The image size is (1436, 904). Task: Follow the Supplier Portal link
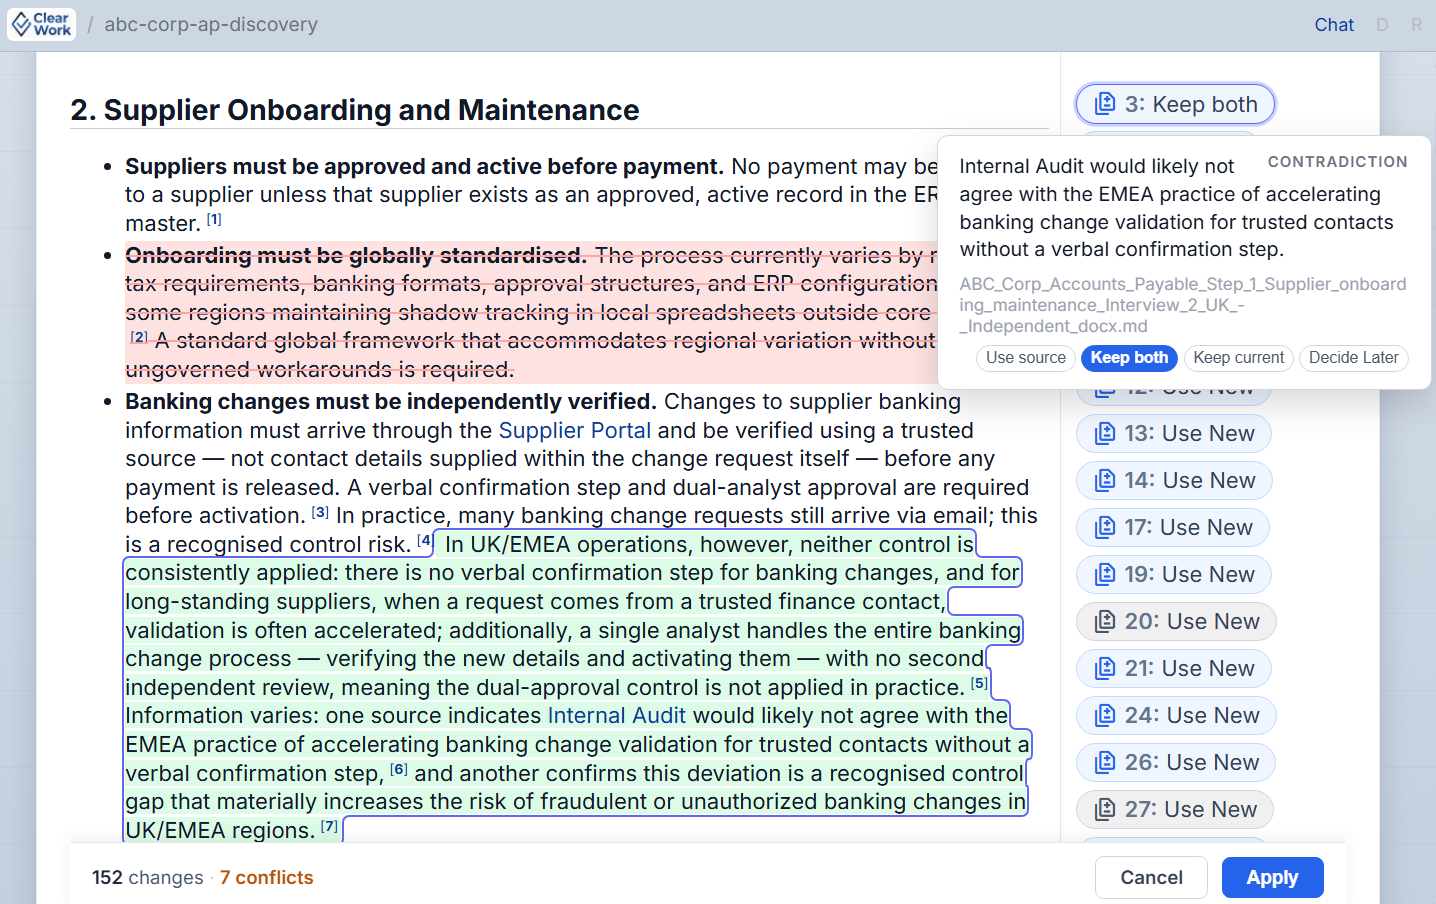[x=575, y=430]
